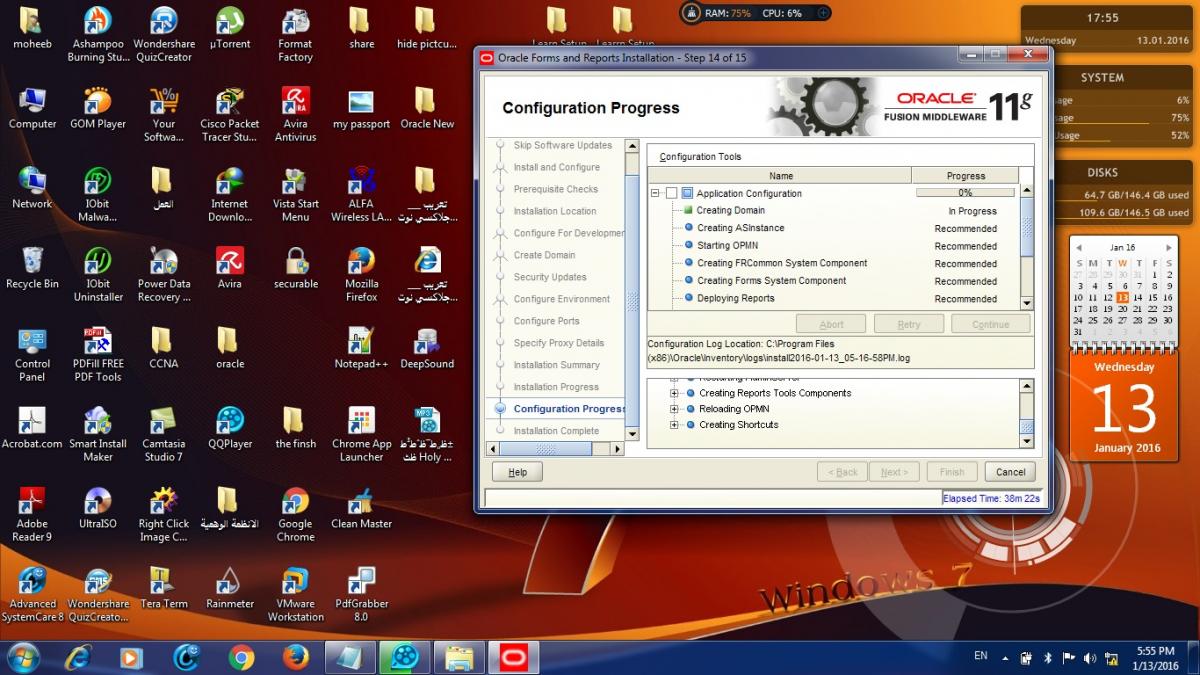Click the Cancel button in installer
This screenshot has height=675, width=1200.
(x=1010, y=472)
